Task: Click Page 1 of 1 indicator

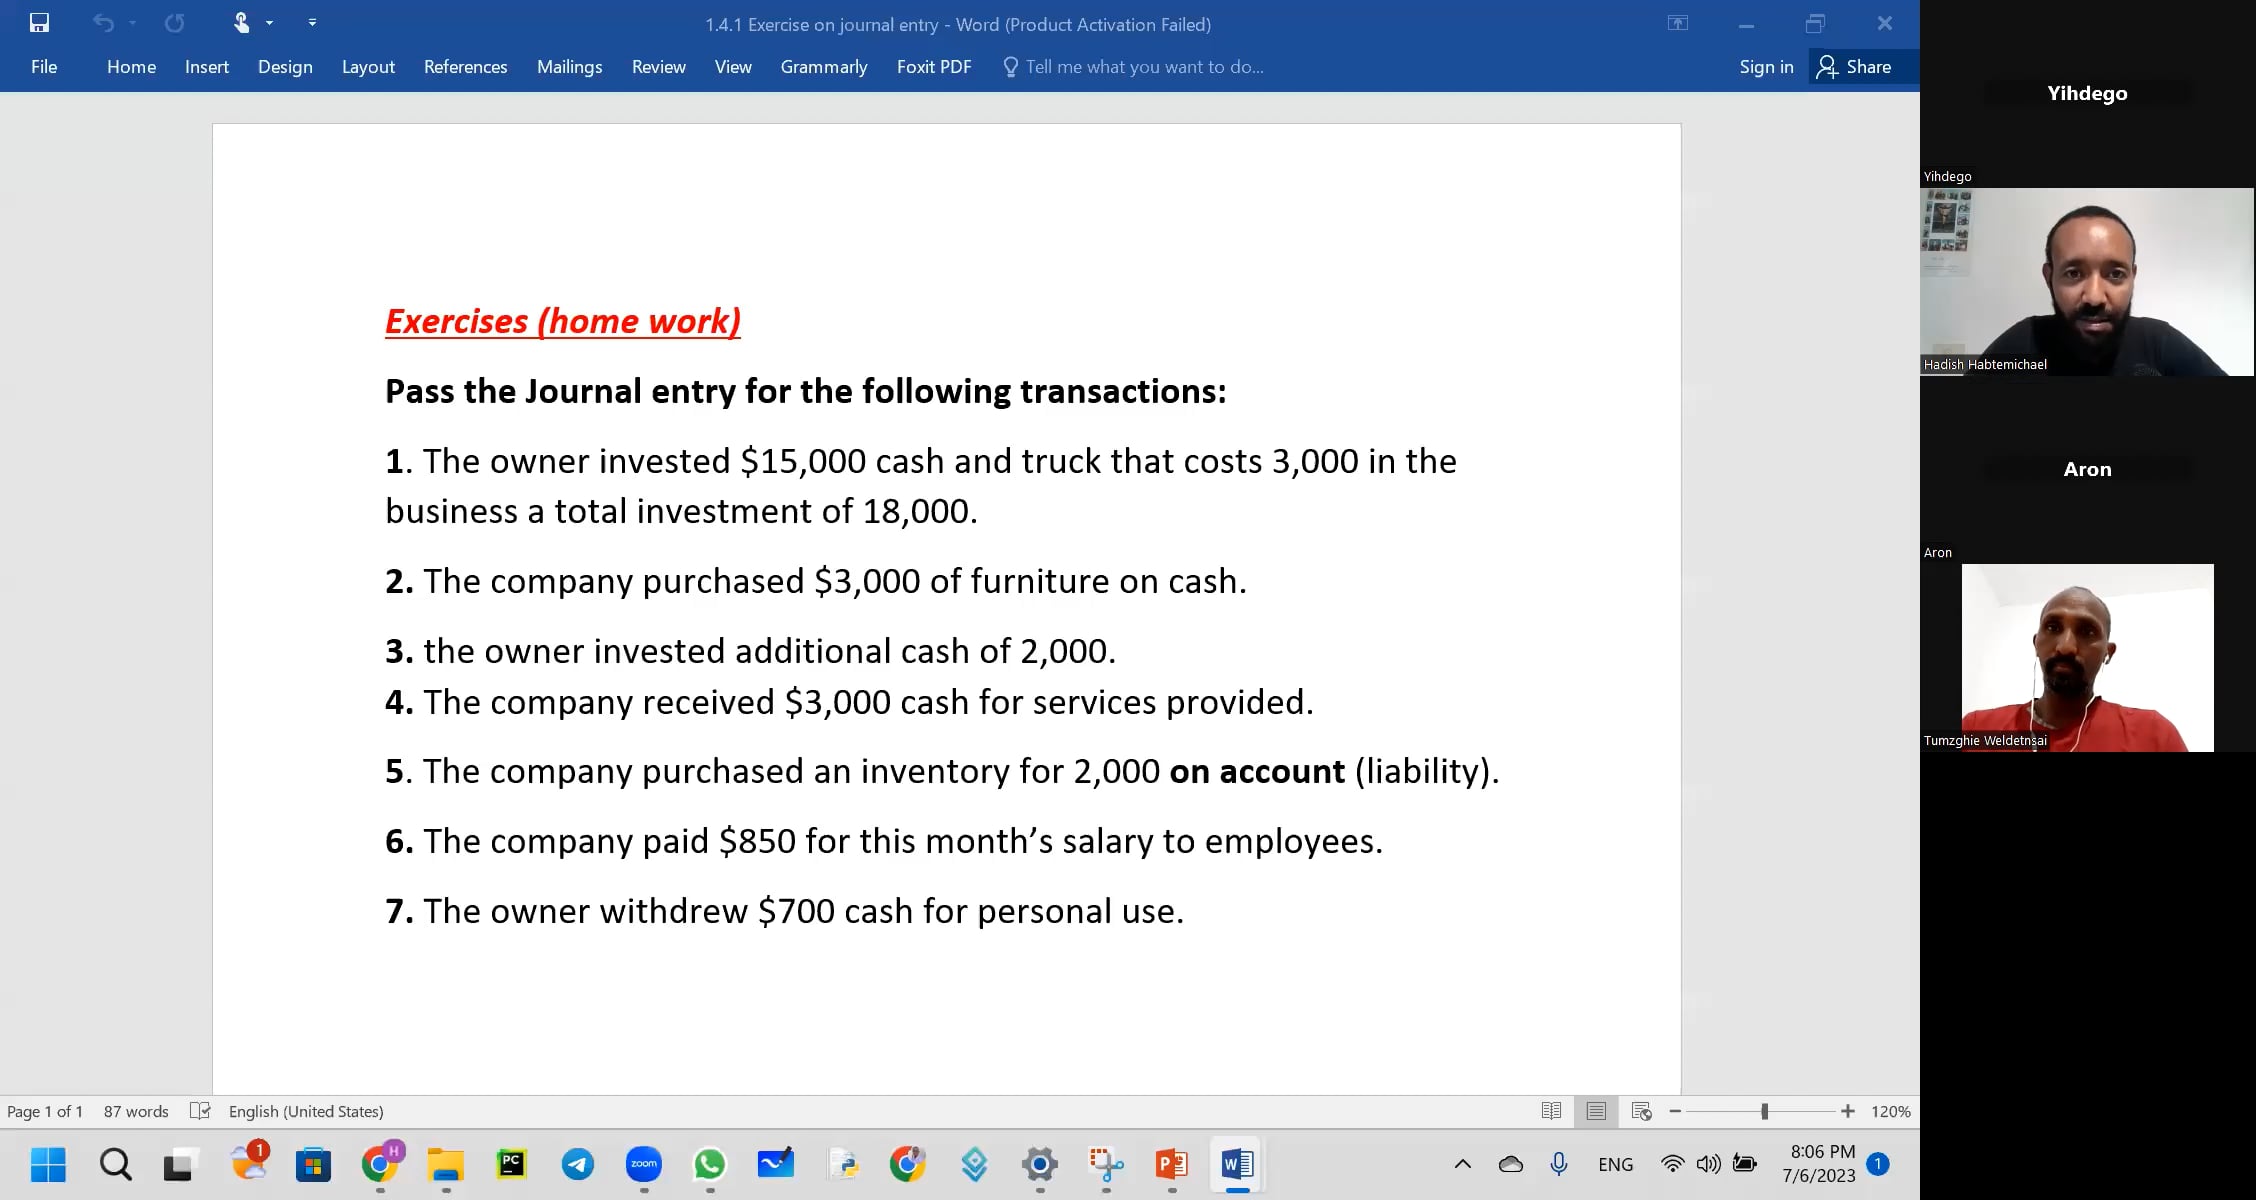Action: (45, 1111)
